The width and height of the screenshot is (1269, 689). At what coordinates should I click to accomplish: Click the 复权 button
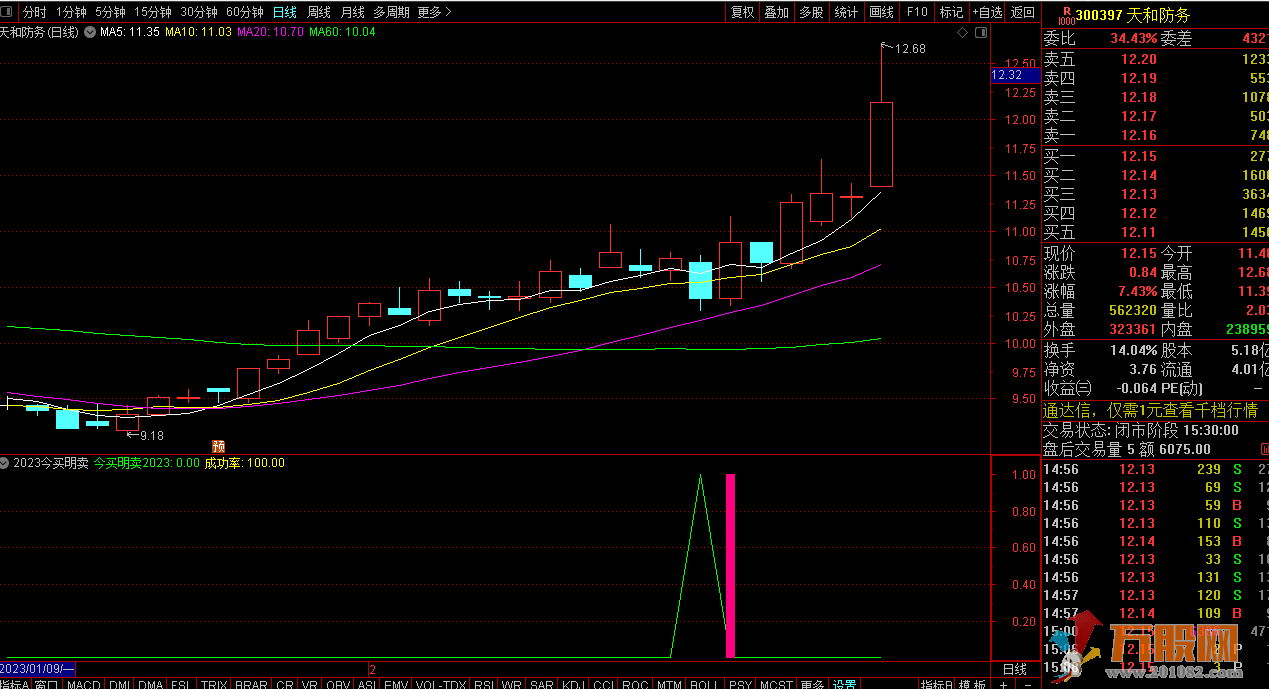743,12
